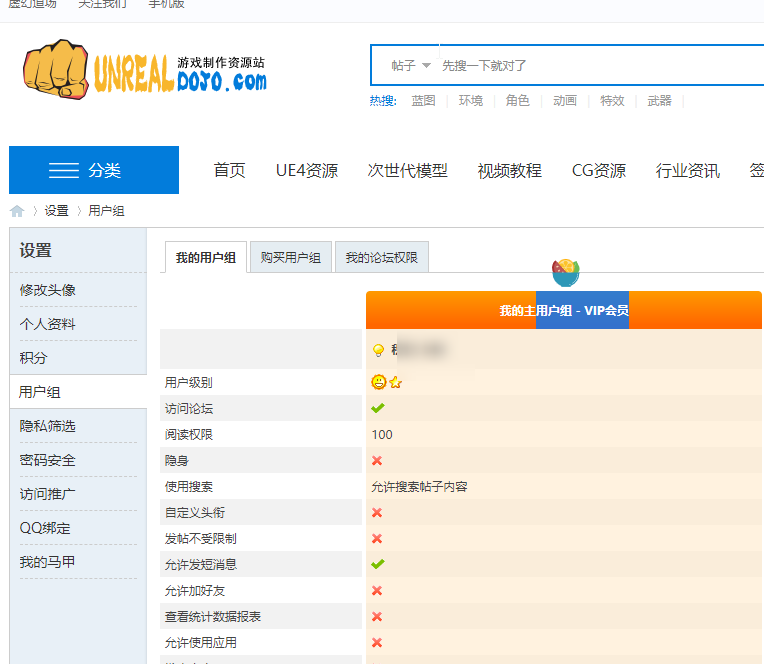Click the text 允许搜索帖子内容
This screenshot has height=664, width=764.
pyautogui.click(x=420, y=487)
